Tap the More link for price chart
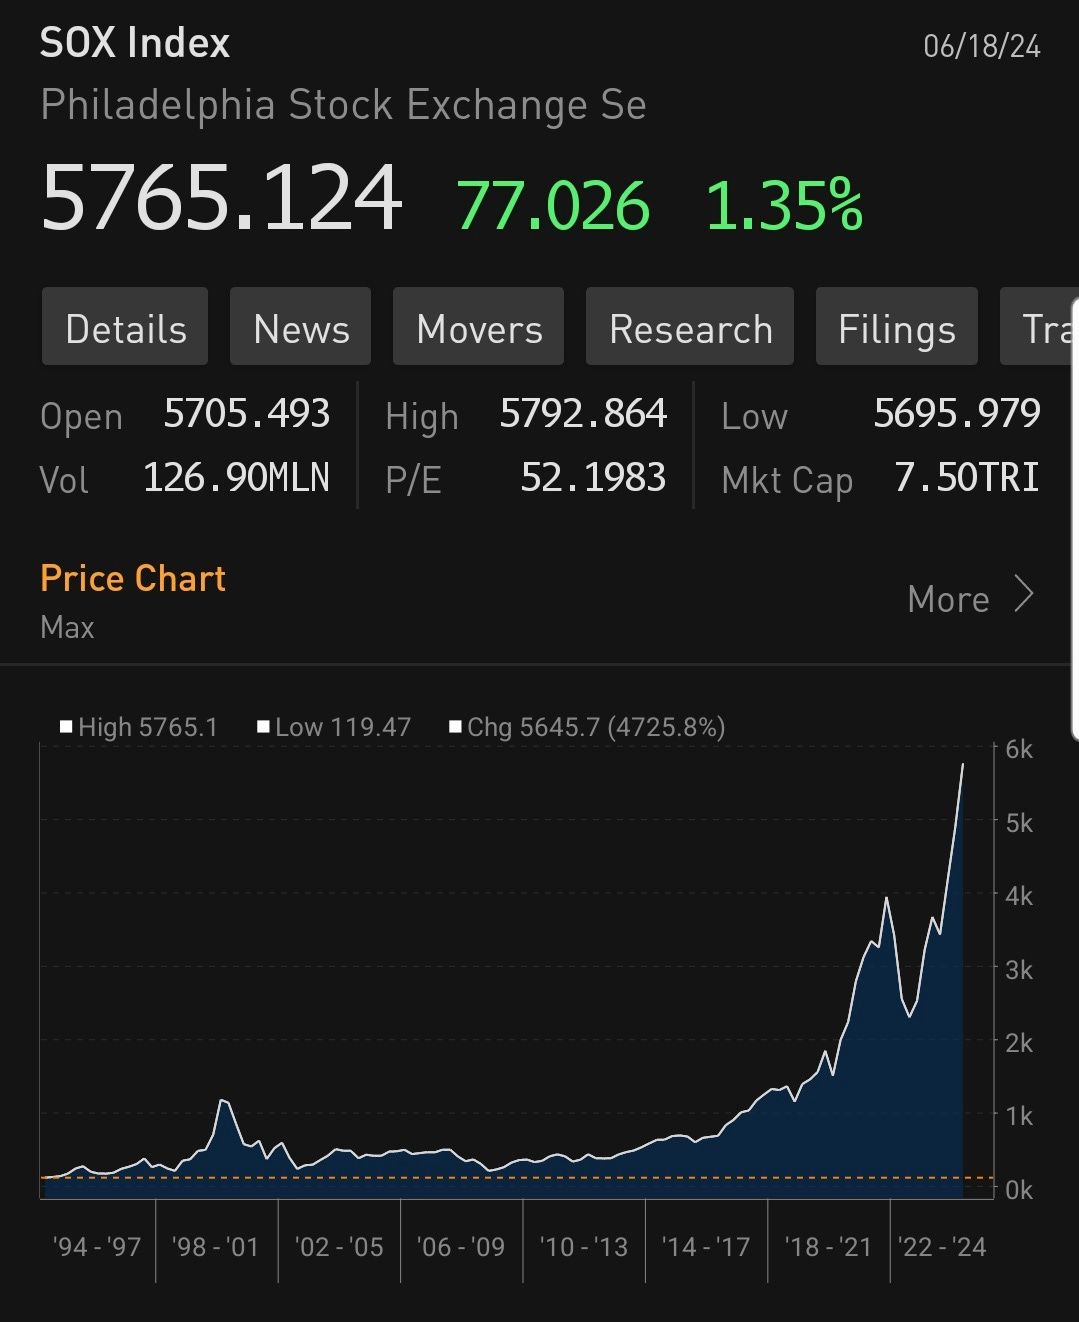1079x1322 pixels. click(x=948, y=599)
